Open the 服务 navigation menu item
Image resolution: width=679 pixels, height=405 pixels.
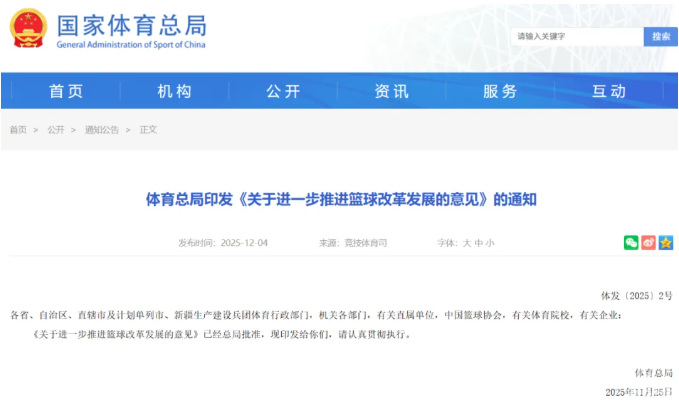[x=501, y=91]
